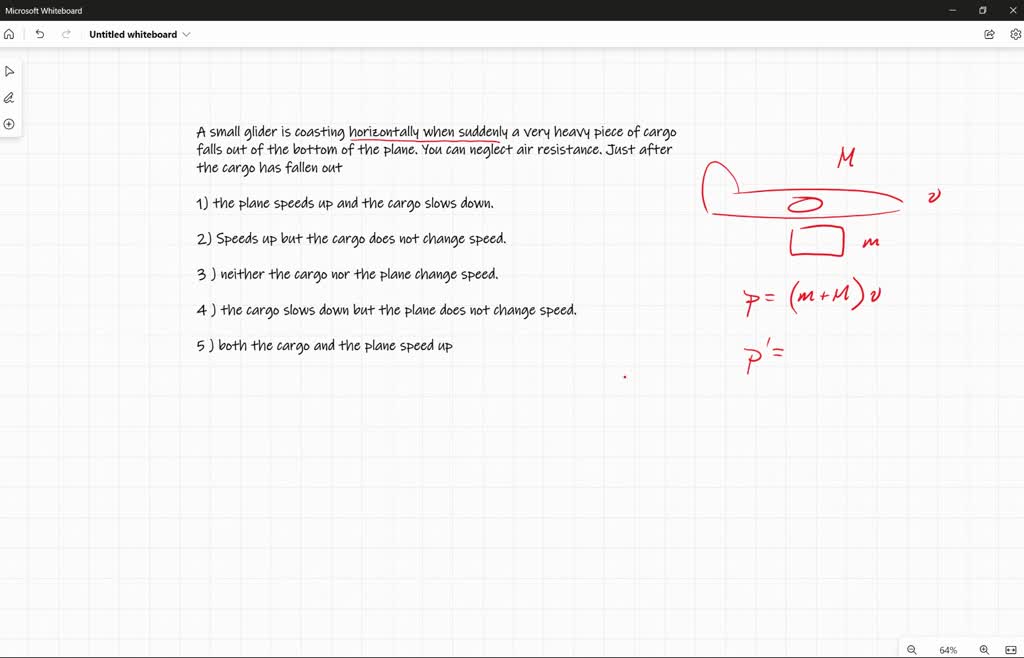Zoom out of the whiteboard
This screenshot has width=1024, height=658.
pyautogui.click(x=911, y=649)
